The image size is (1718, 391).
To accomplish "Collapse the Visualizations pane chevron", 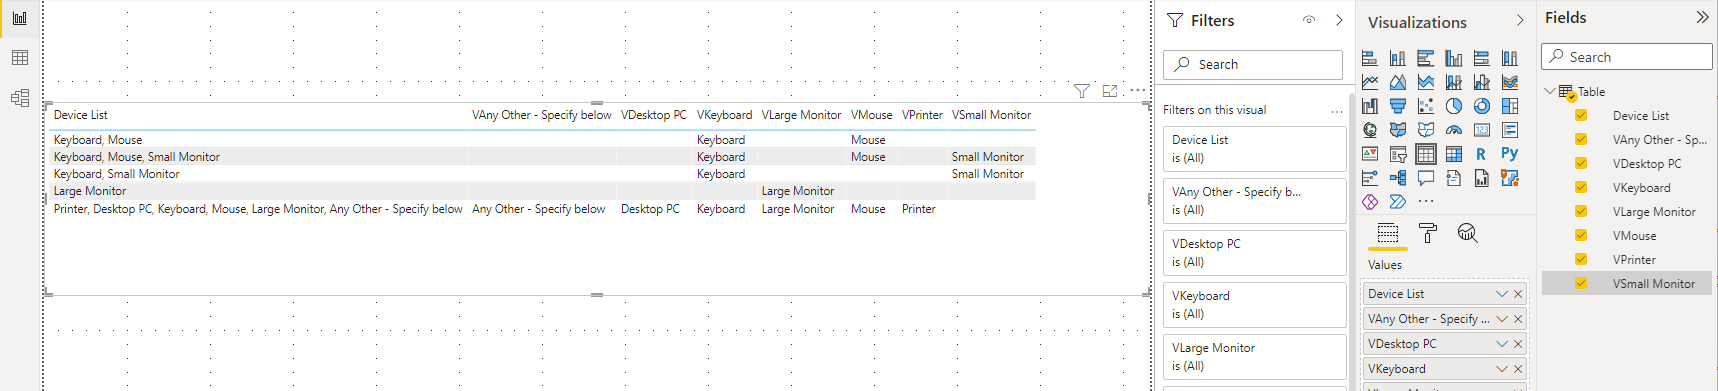I will [1520, 21].
